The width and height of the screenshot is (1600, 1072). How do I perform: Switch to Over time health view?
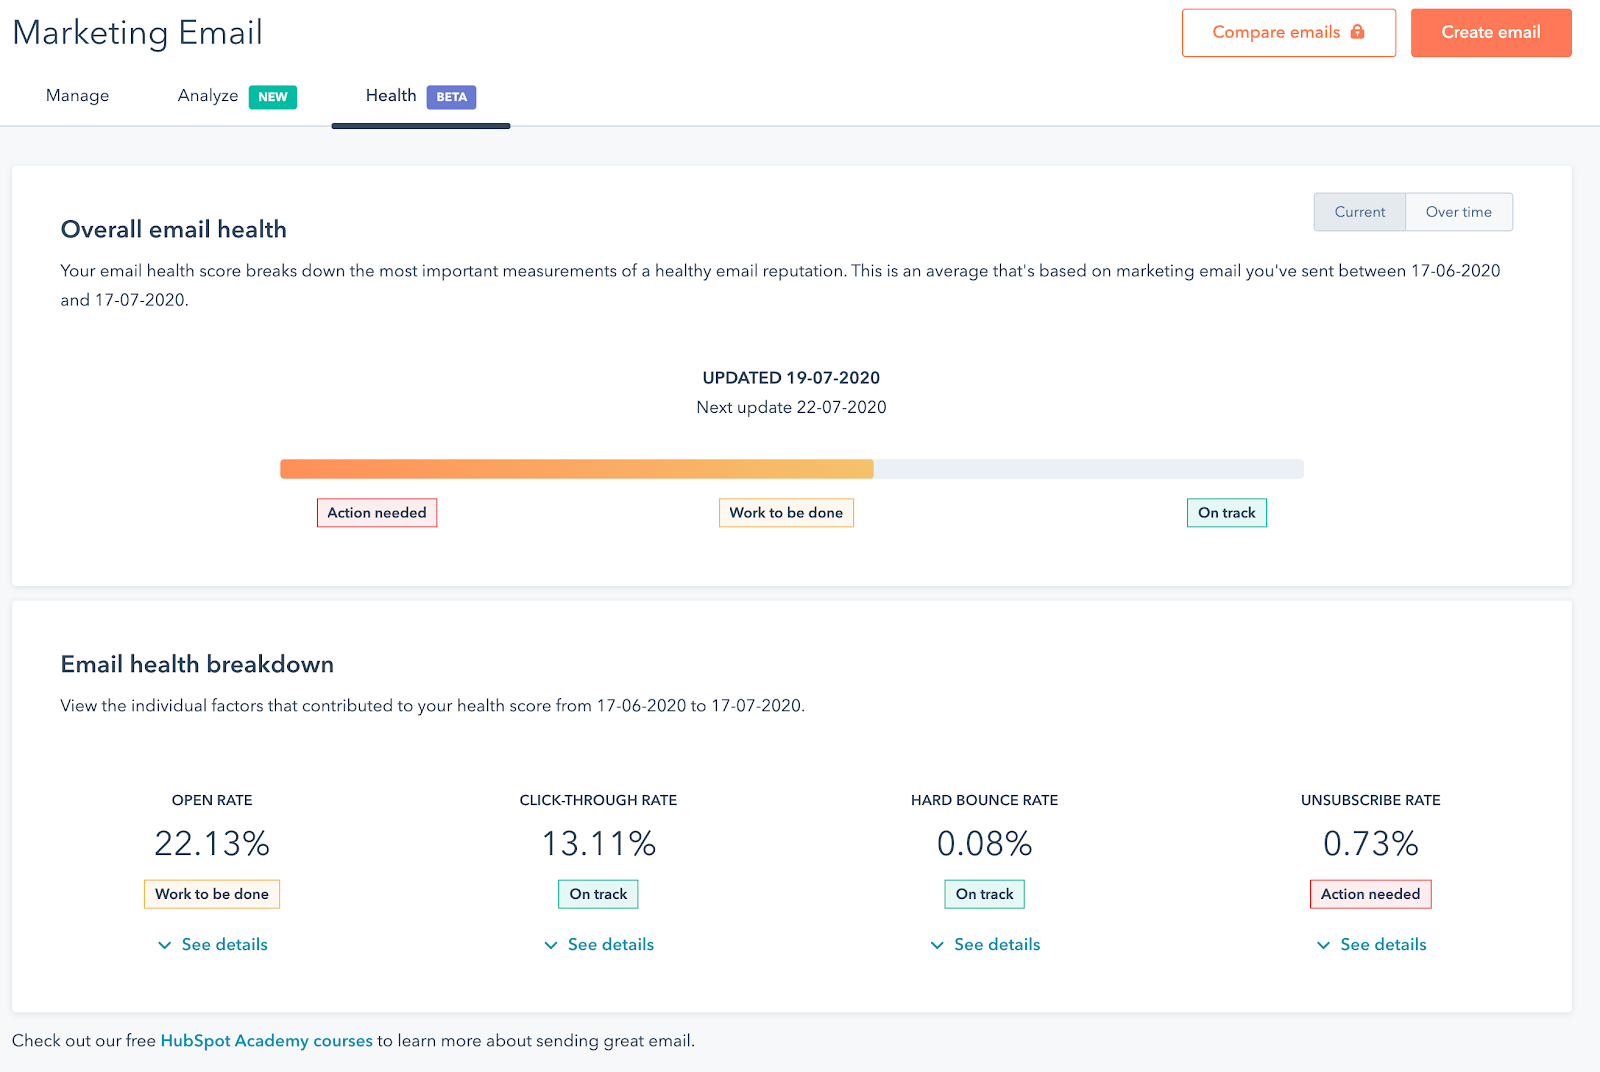click(1458, 212)
